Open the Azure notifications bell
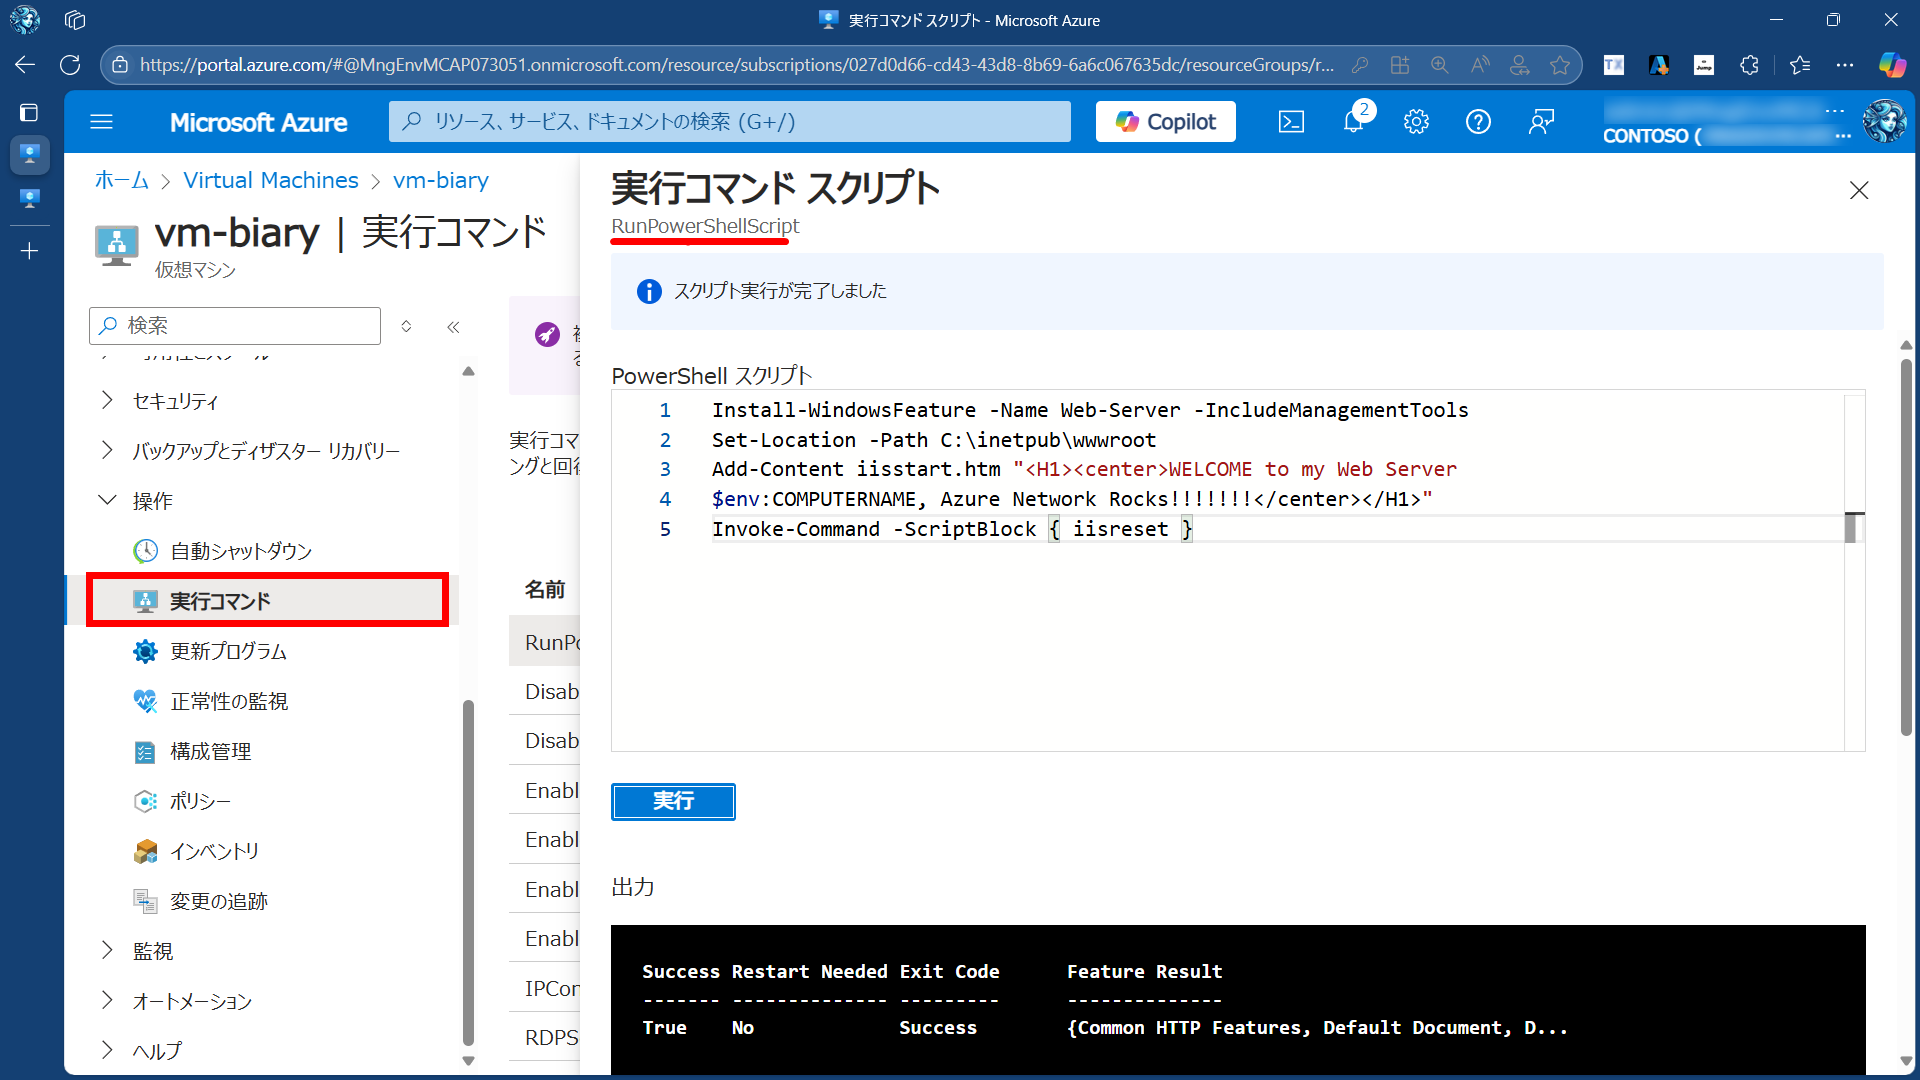Screen dimensions: 1920x1080 (1353, 122)
